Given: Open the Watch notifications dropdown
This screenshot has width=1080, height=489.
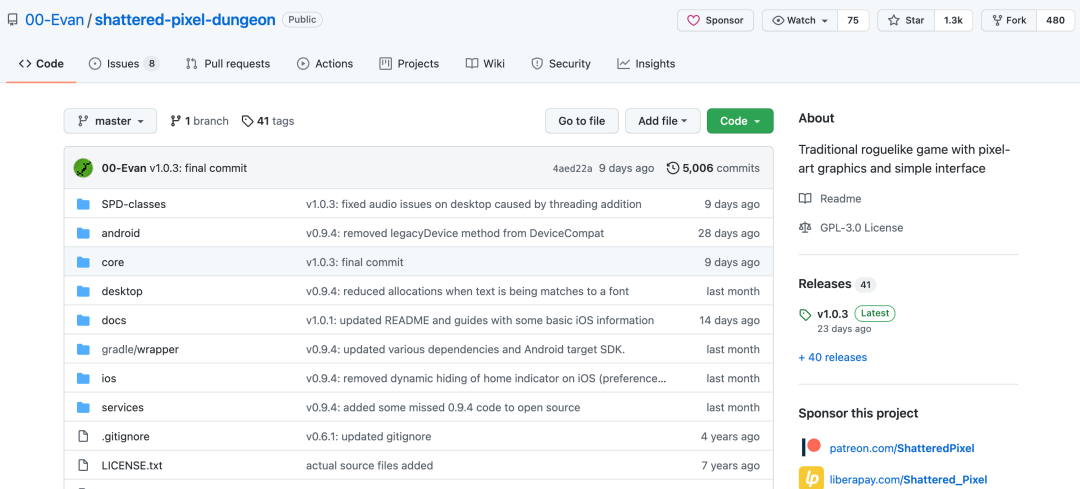Looking at the screenshot, I should pos(800,20).
